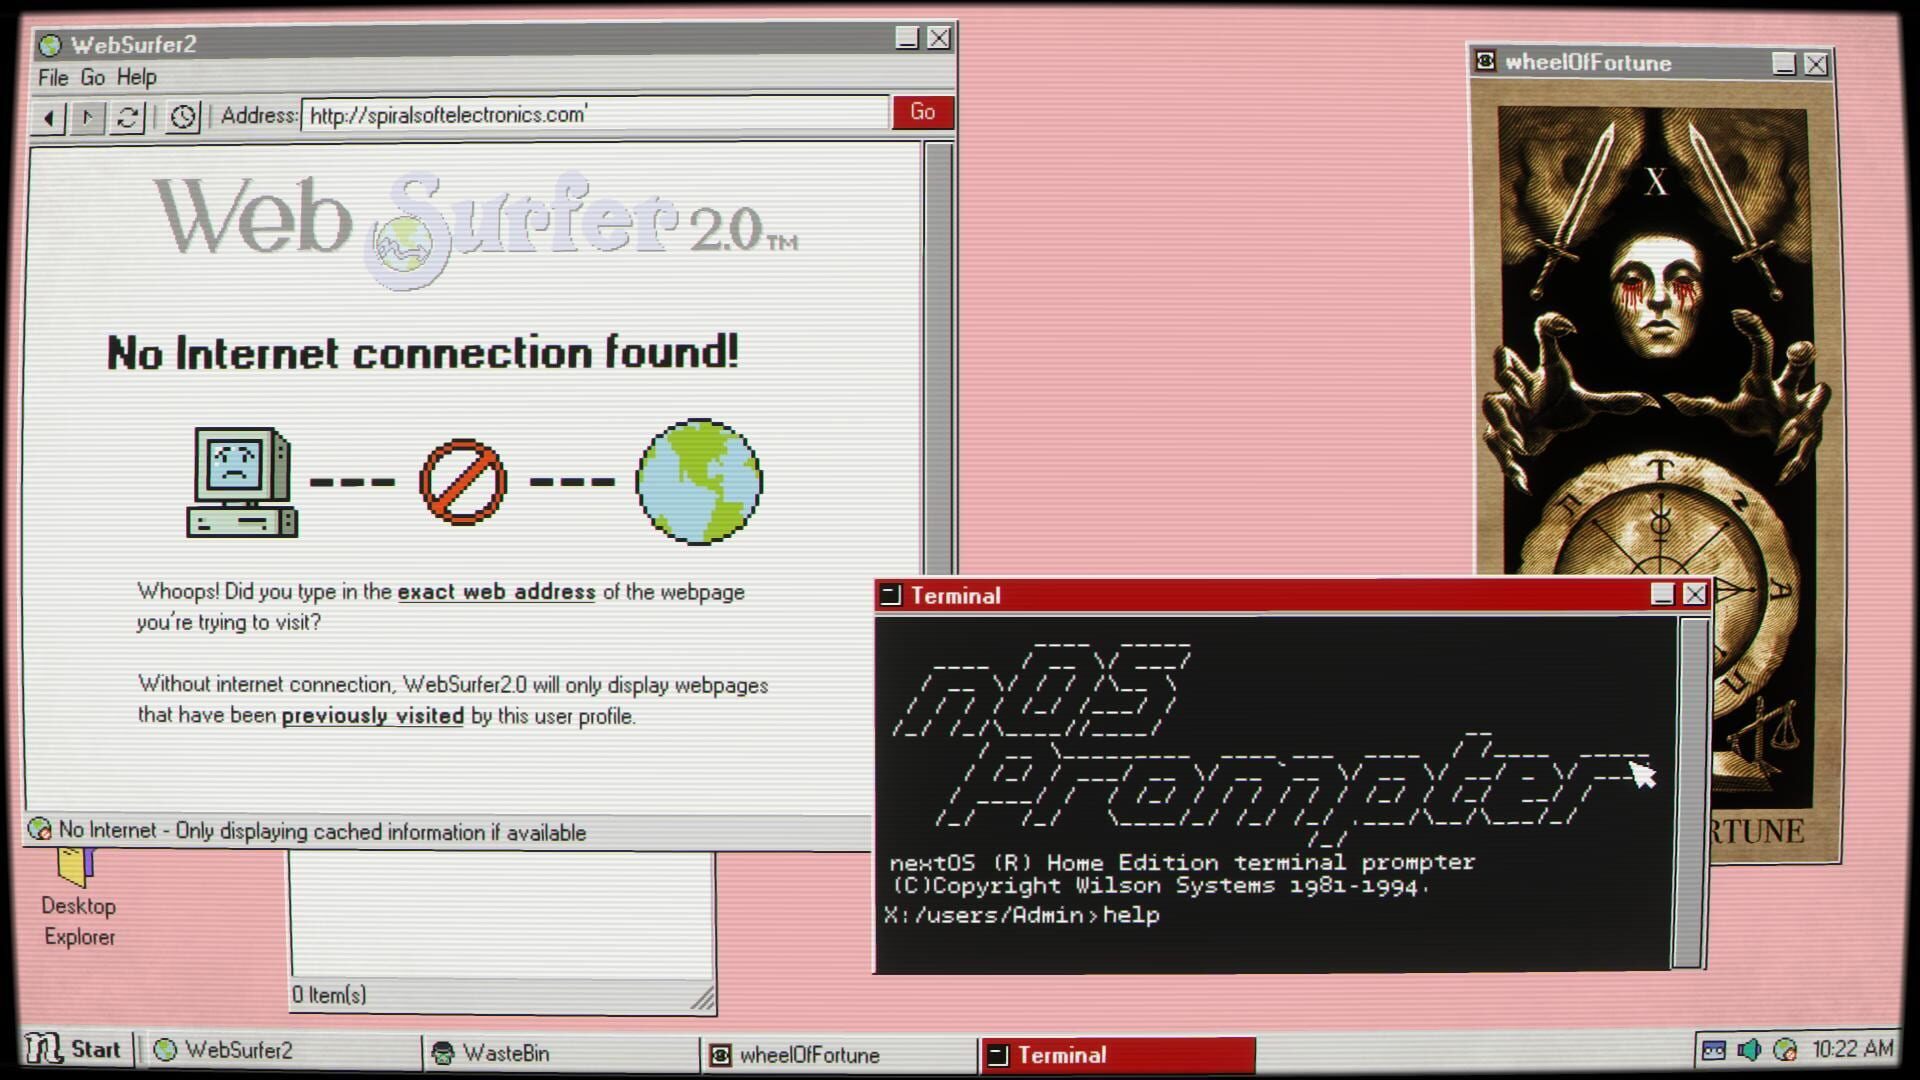
Task: Click the Go button next to the address bar
Action: click(921, 112)
